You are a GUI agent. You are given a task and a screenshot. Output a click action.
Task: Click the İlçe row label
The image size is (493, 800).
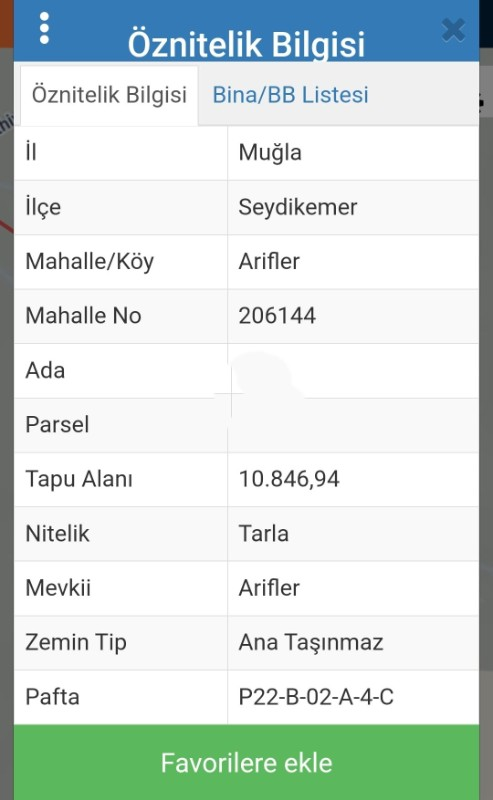[43, 207]
